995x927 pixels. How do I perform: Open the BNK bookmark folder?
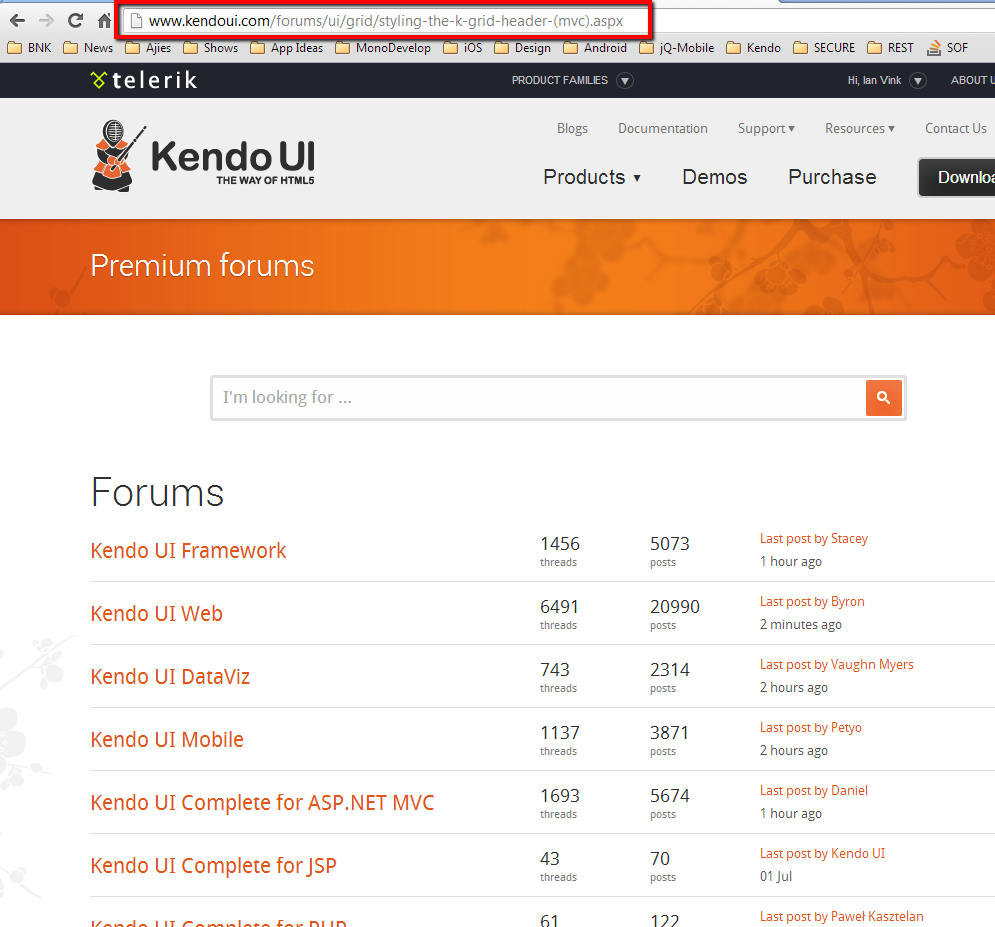click(x=30, y=48)
